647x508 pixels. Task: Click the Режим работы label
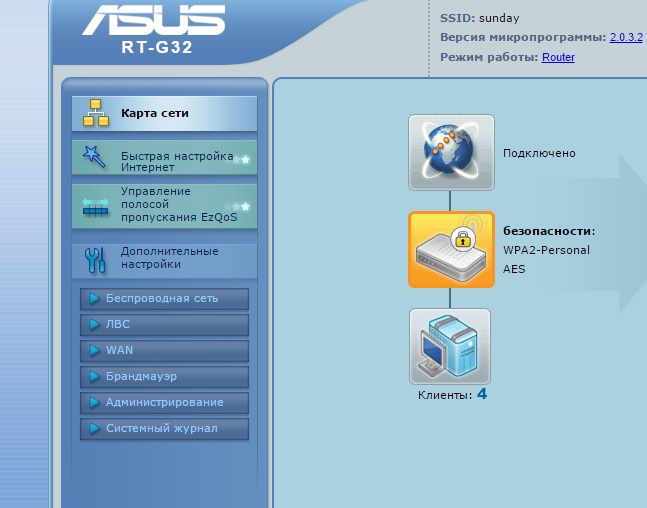click(x=489, y=57)
